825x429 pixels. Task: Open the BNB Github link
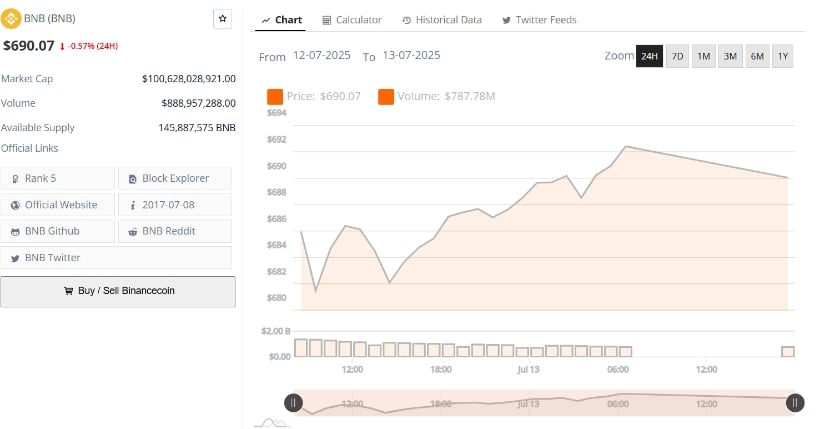tap(57, 231)
